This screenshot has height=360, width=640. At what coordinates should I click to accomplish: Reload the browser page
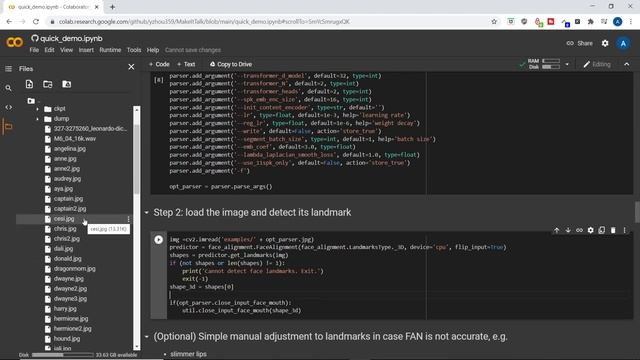(x=36, y=22)
